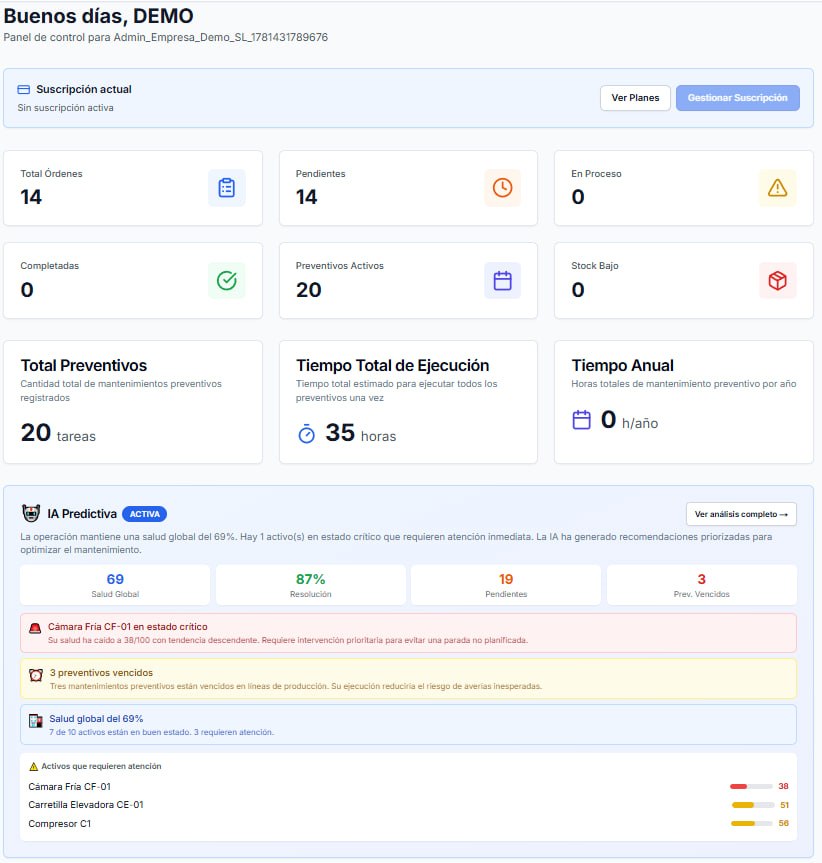Select the Salud Global 69 stat card
The image size is (822, 863).
click(115, 585)
